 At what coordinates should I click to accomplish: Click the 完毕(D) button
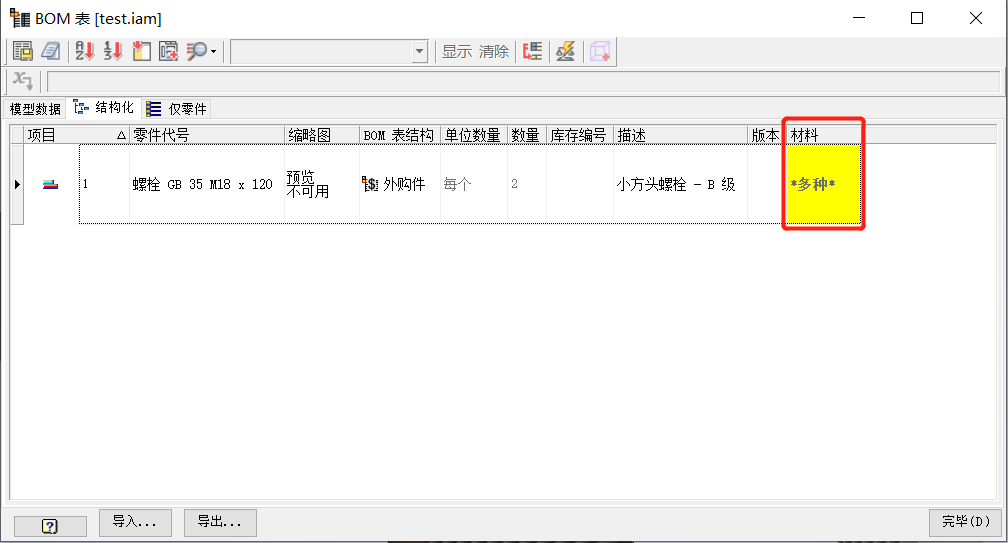click(966, 522)
